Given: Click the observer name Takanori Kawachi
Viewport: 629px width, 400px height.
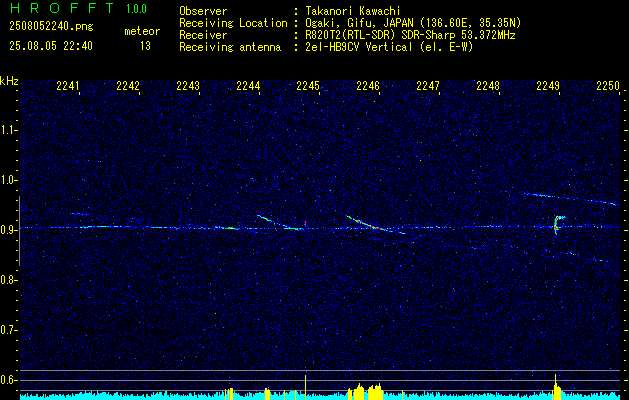Looking at the screenshot, I should click(353, 11).
